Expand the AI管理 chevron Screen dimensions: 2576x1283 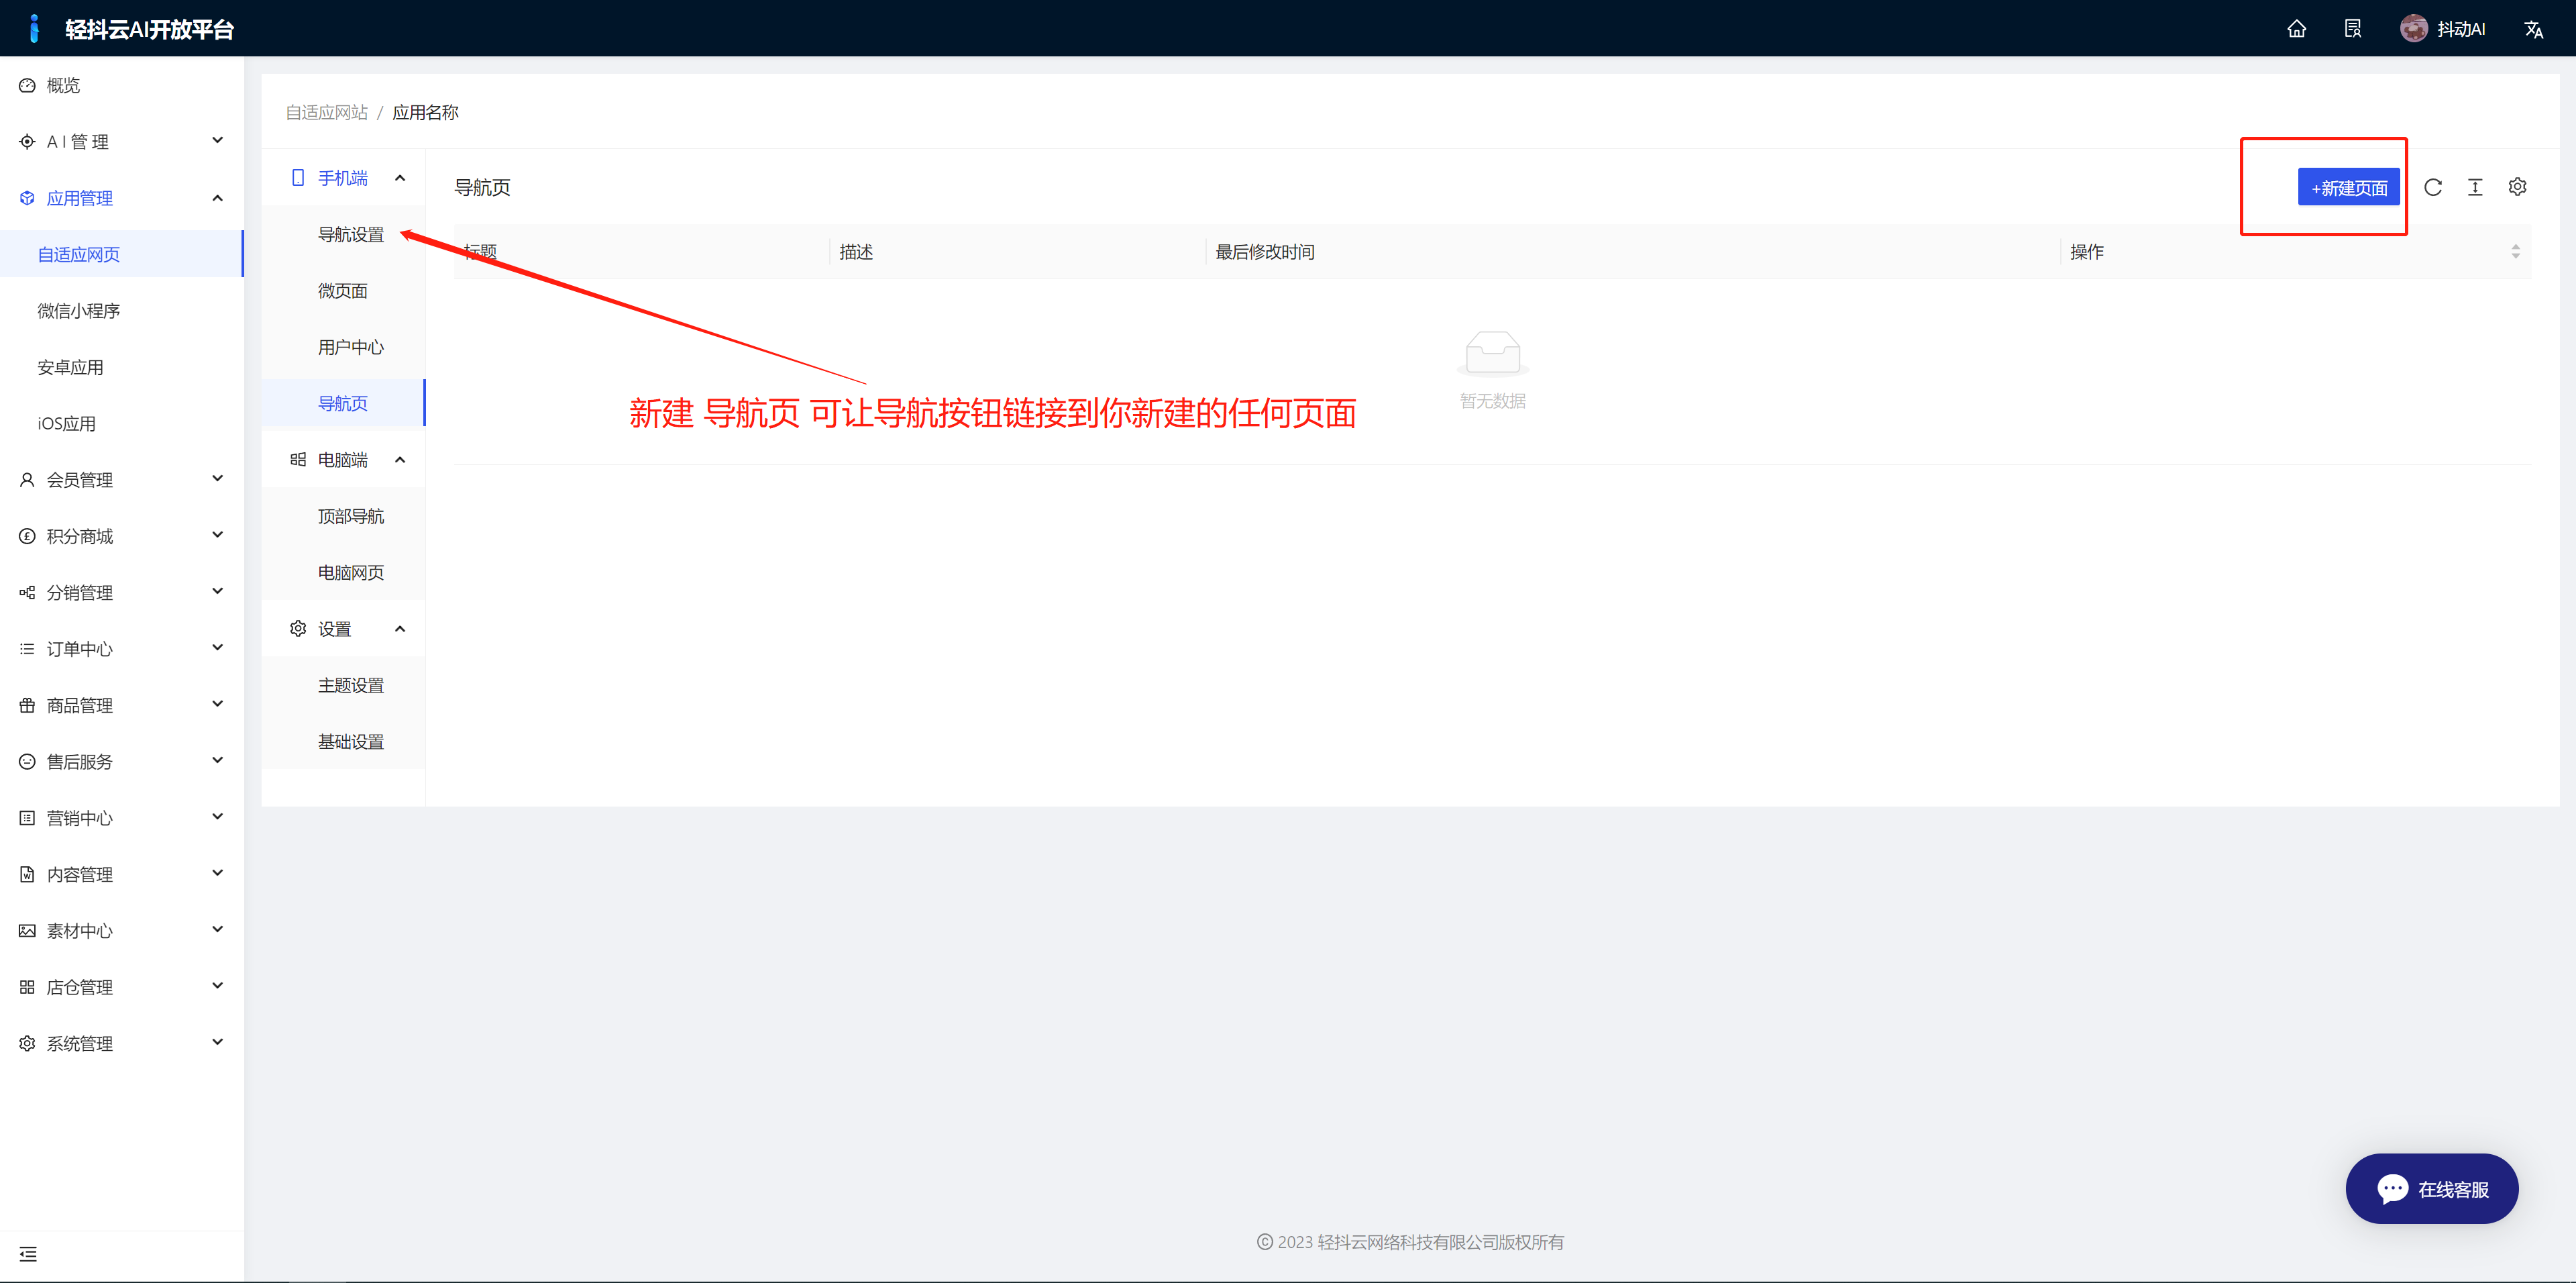click(x=218, y=141)
